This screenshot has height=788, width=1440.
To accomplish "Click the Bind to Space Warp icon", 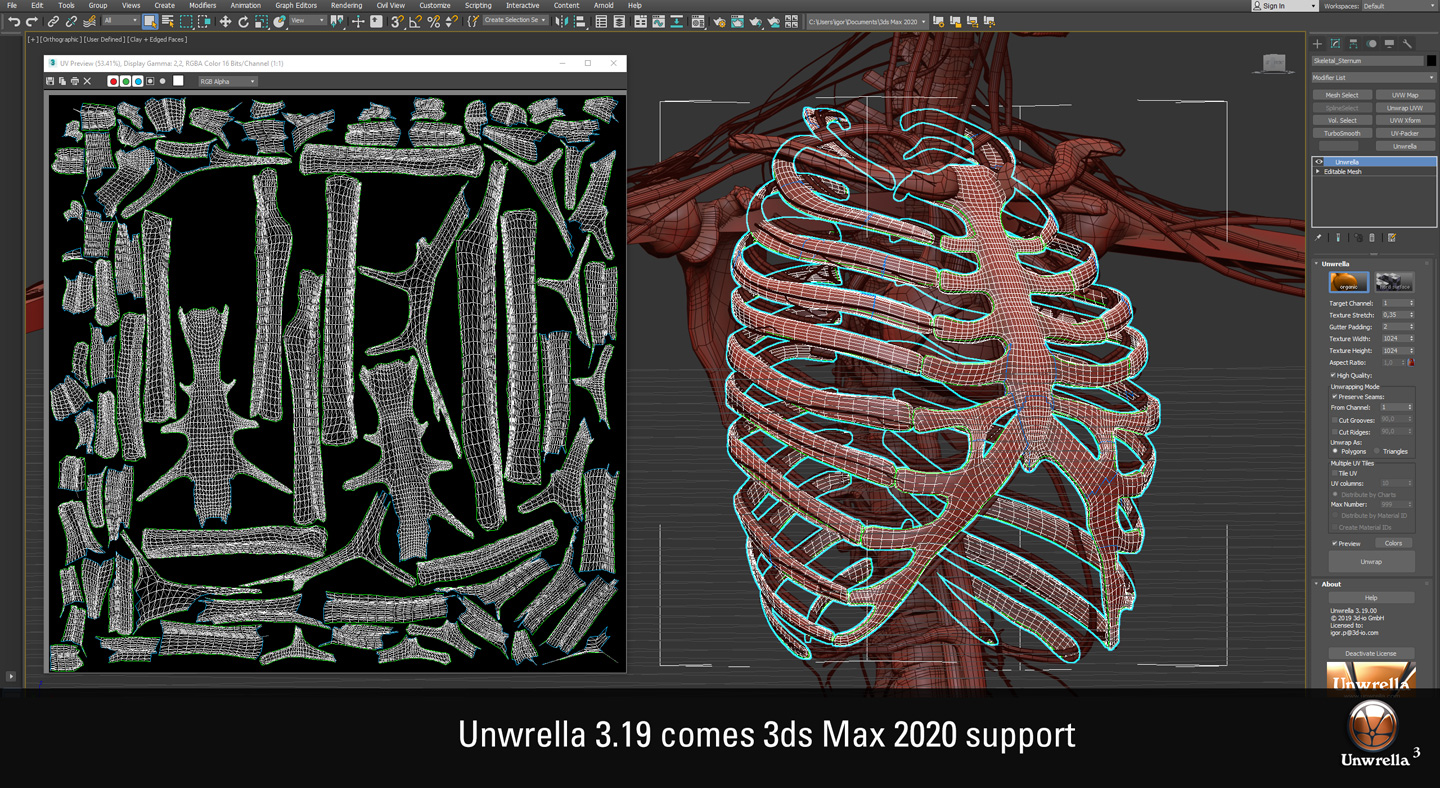I will click(x=90, y=21).
